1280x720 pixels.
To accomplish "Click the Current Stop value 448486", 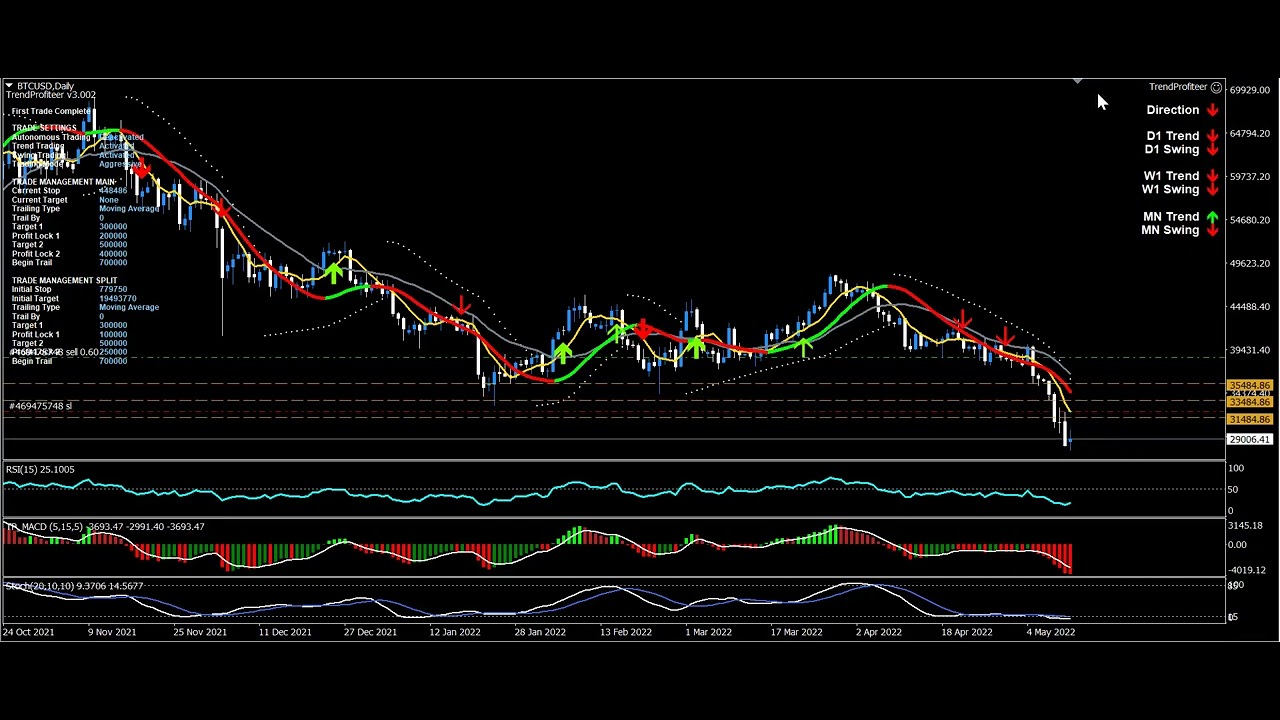I will click(113, 191).
